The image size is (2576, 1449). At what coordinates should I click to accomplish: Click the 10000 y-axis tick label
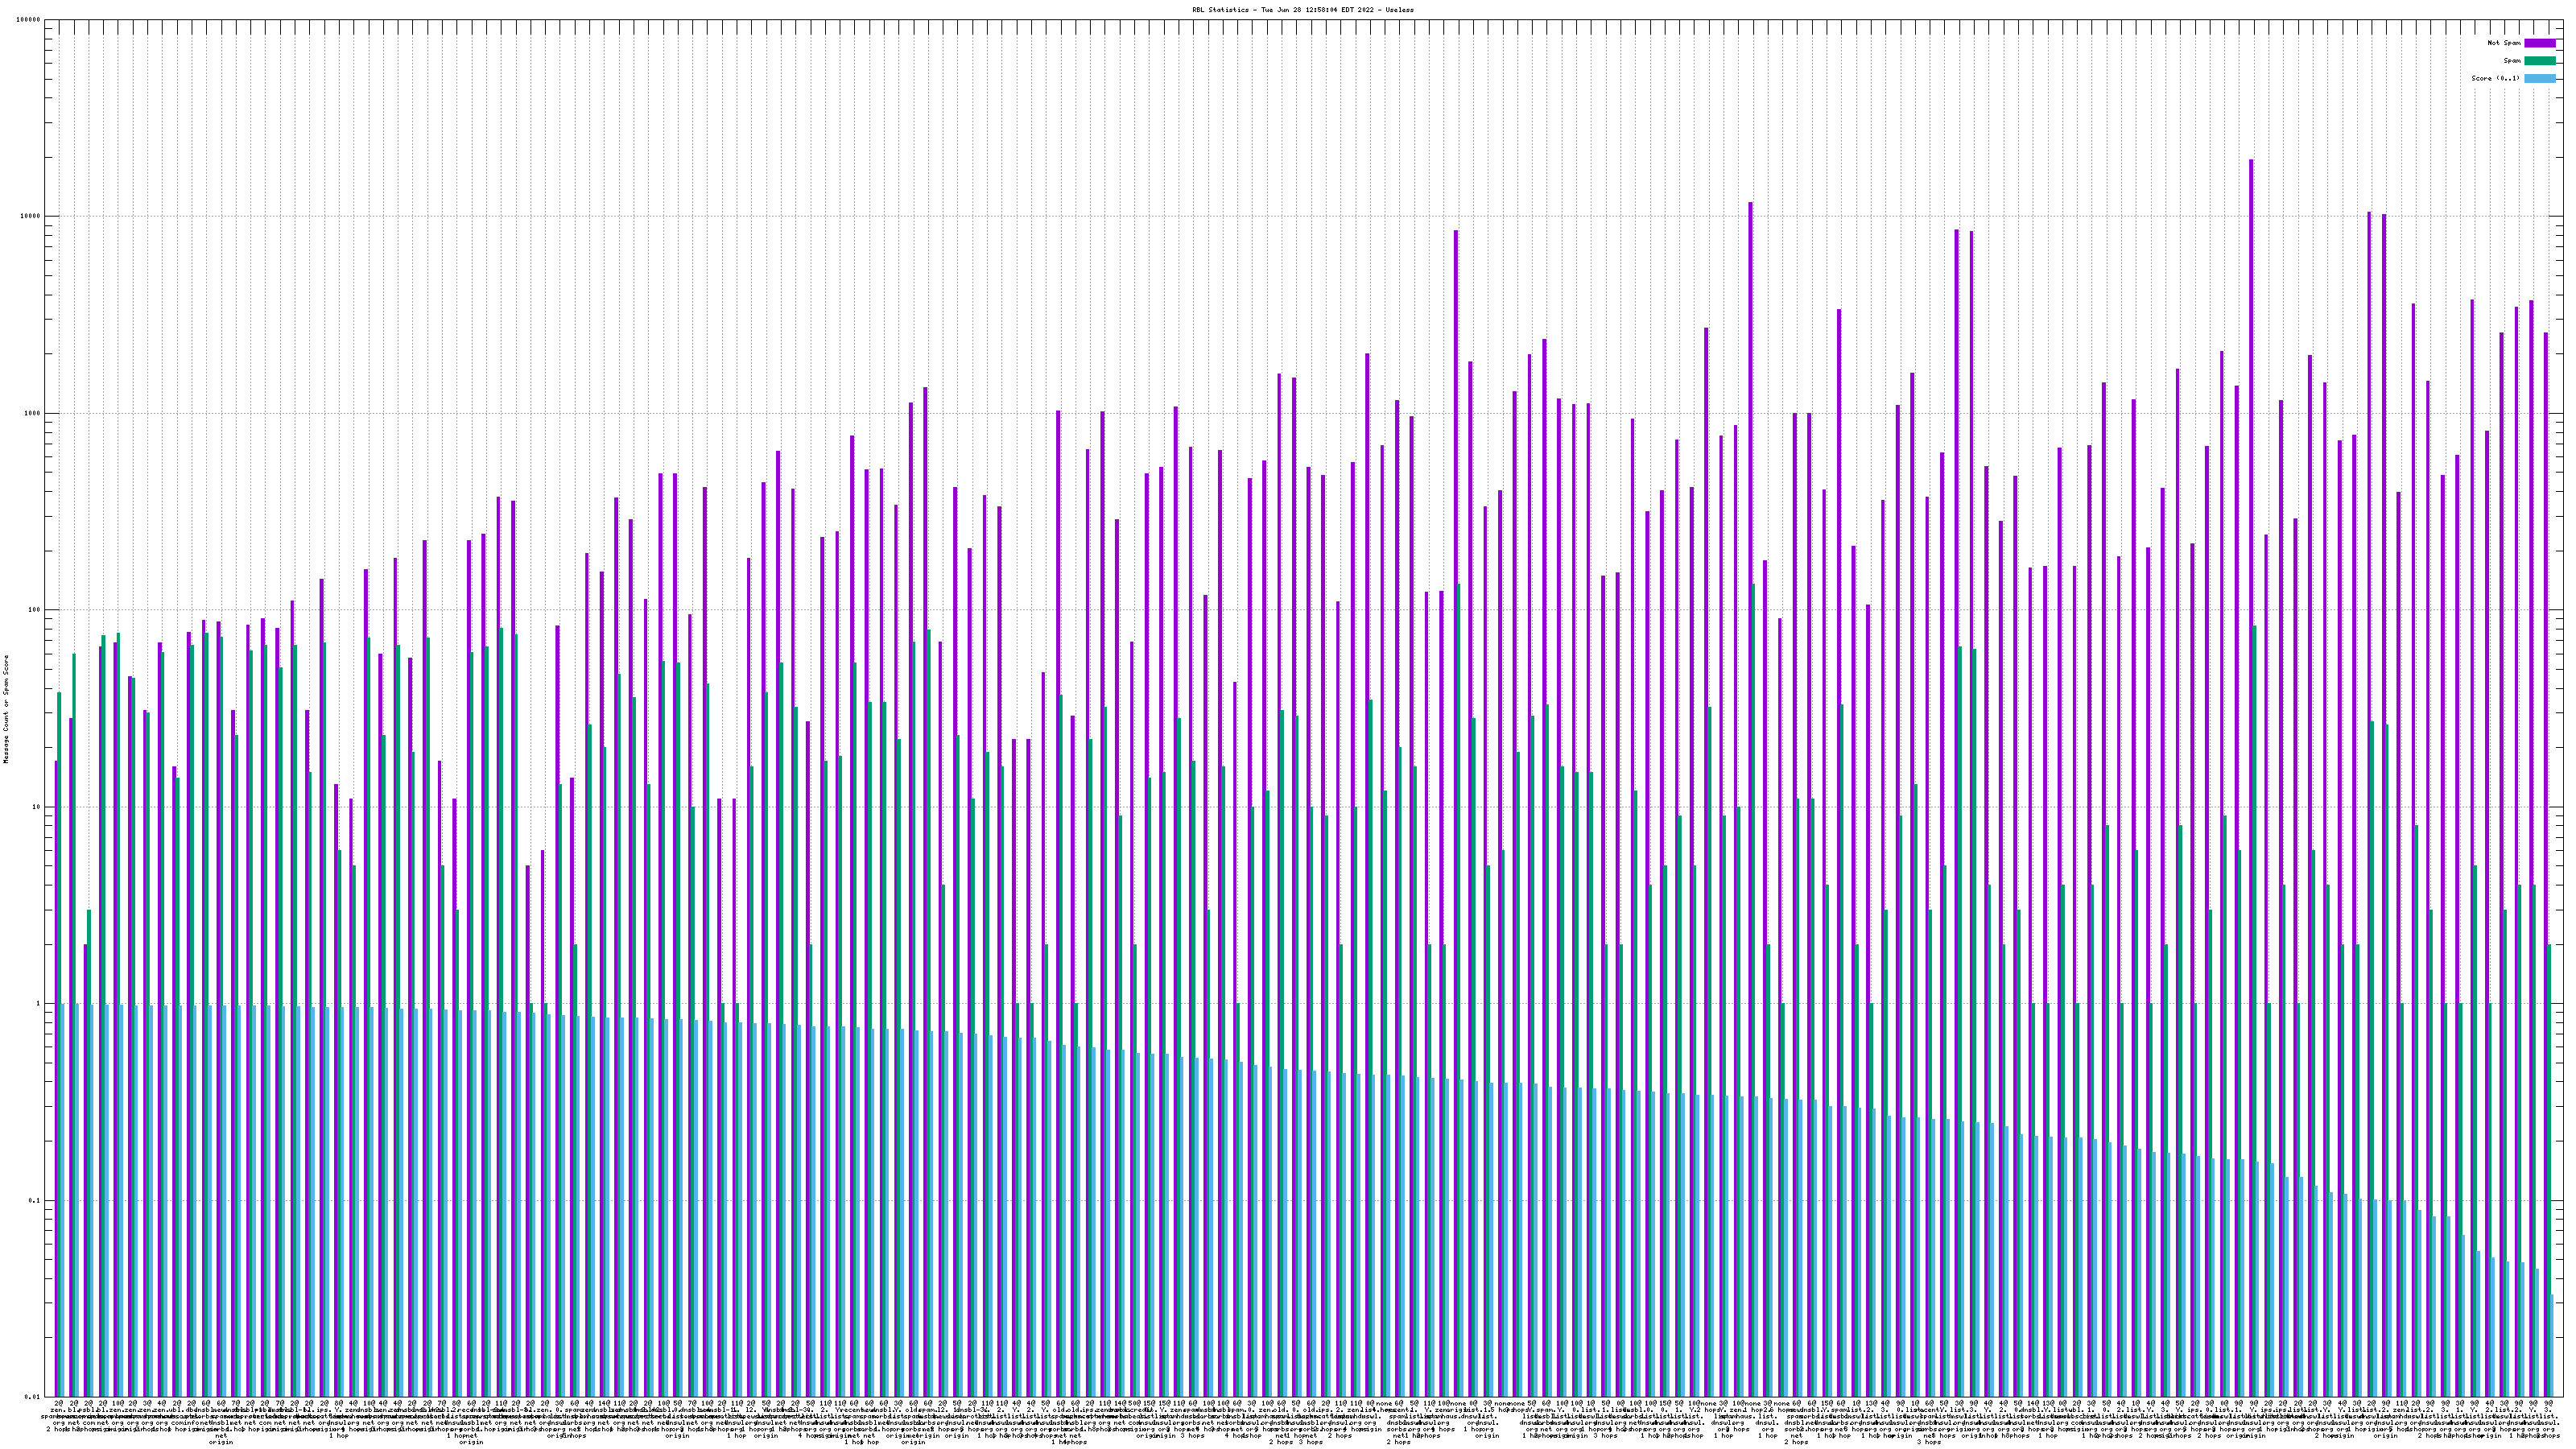31,216
